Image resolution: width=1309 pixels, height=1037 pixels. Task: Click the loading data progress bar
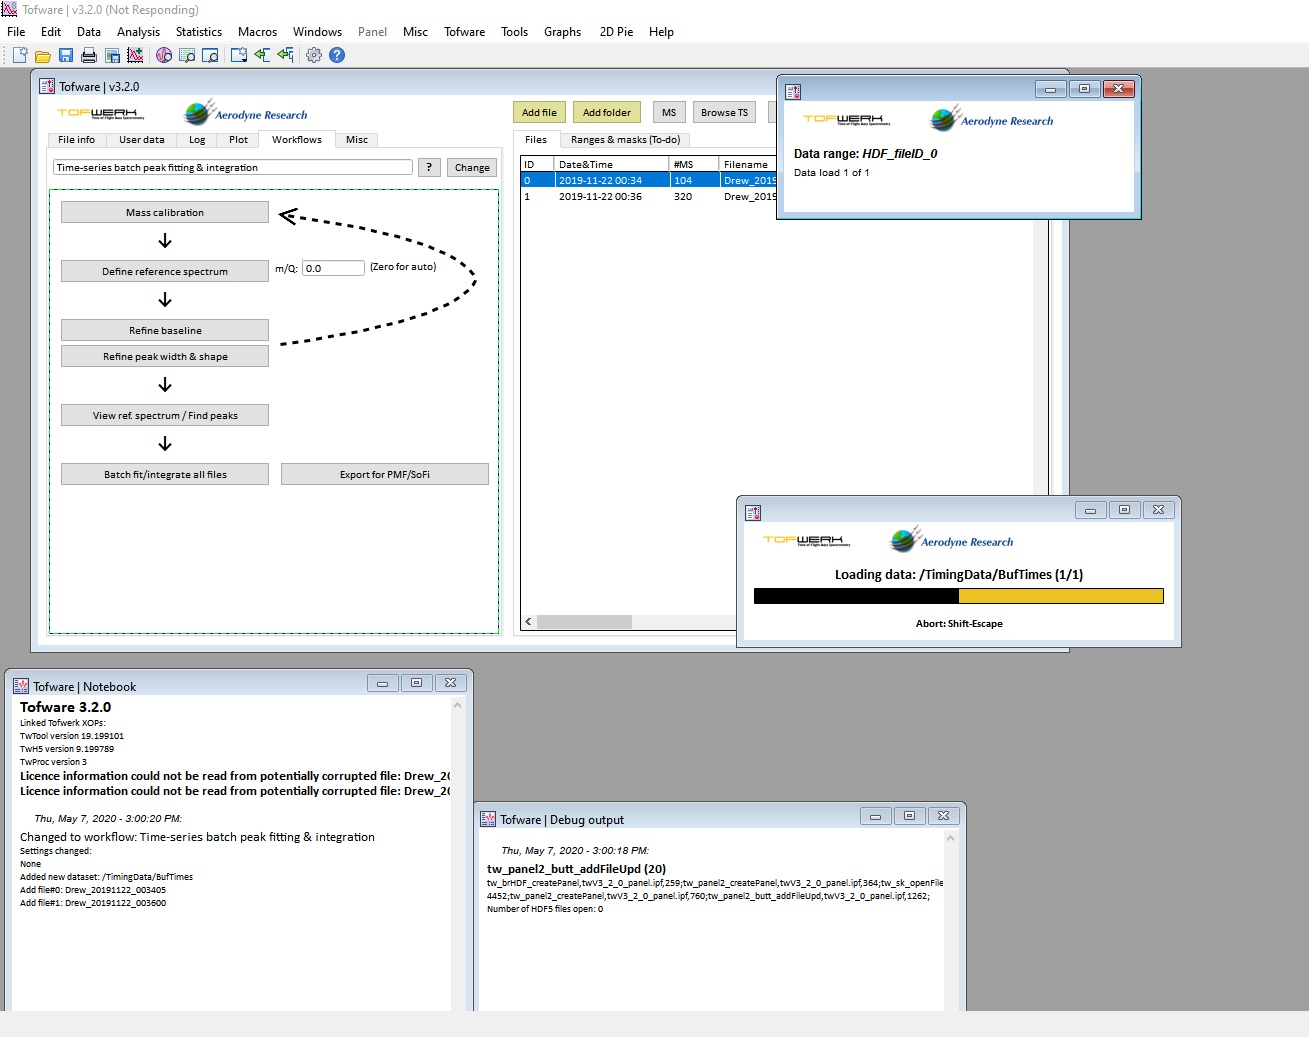point(958,595)
